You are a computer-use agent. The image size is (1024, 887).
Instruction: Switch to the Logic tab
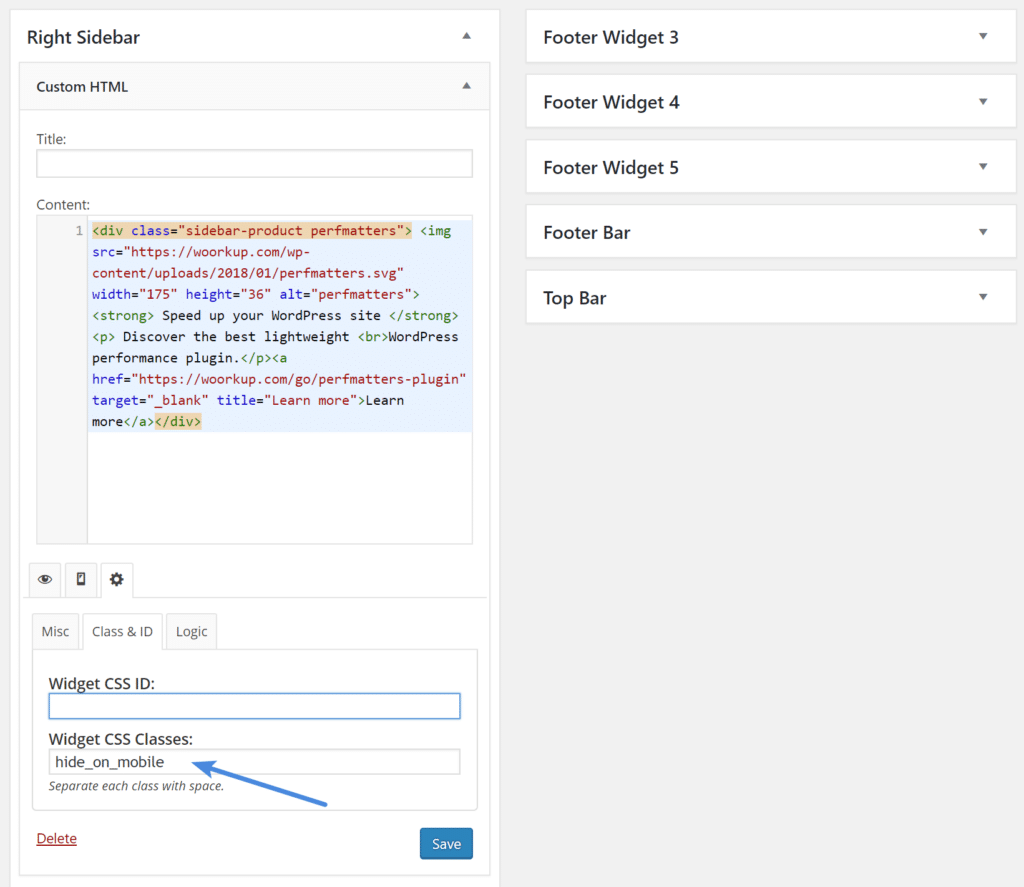coord(191,632)
